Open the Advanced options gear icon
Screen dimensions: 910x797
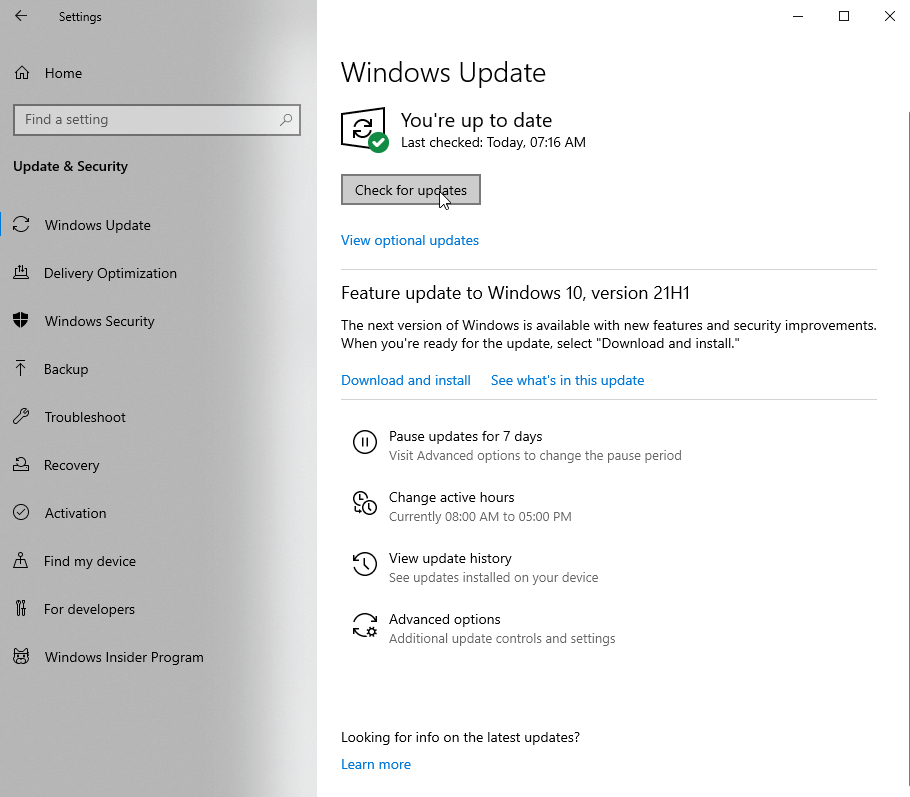(365, 625)
